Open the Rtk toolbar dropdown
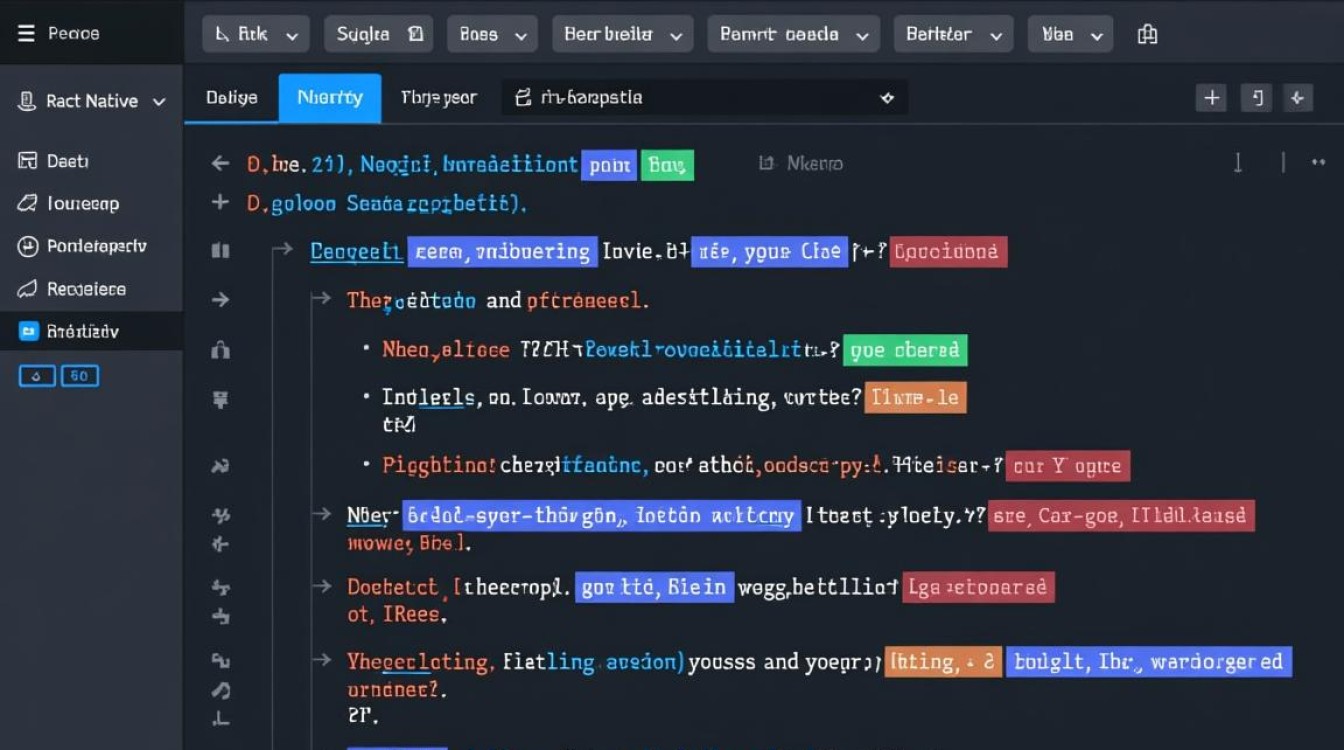 (255, 34)
